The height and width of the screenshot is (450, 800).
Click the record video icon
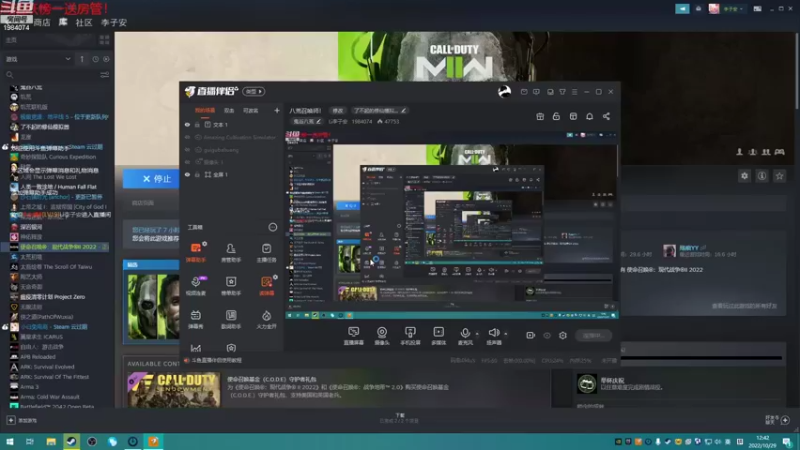click(531, 335)
